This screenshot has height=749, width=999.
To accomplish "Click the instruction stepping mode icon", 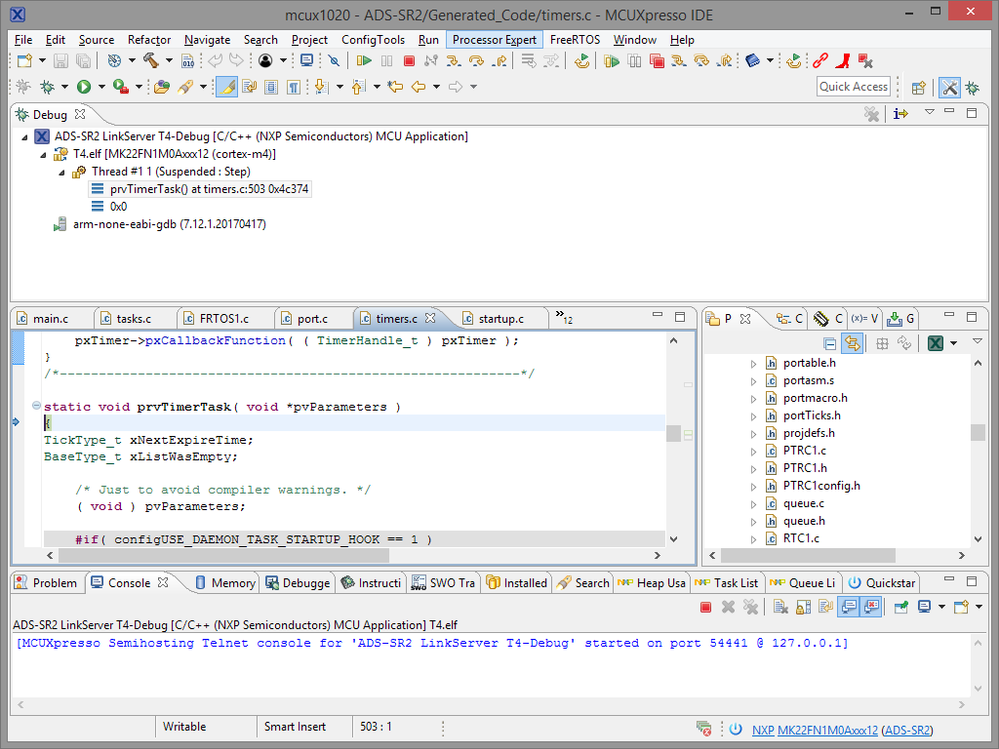I will click(x=900, y=114).
